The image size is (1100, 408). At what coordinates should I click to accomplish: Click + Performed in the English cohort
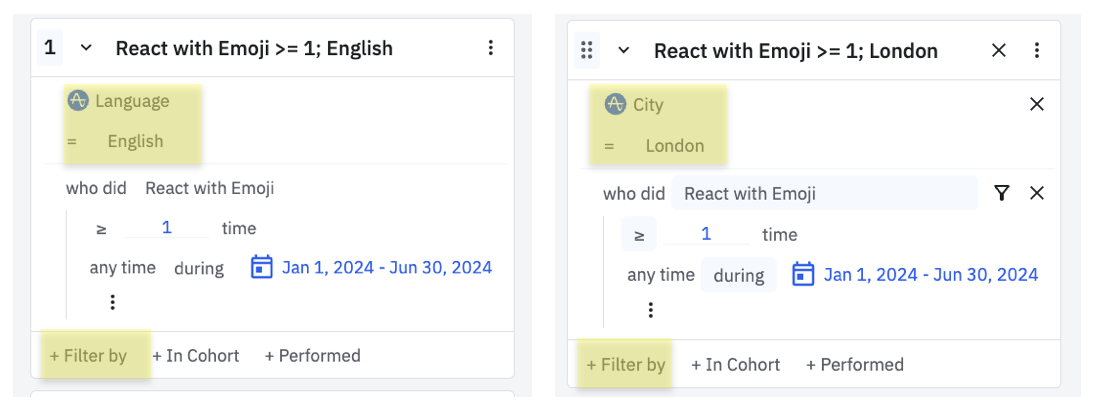pyautogui.click(x=312, y=356)
